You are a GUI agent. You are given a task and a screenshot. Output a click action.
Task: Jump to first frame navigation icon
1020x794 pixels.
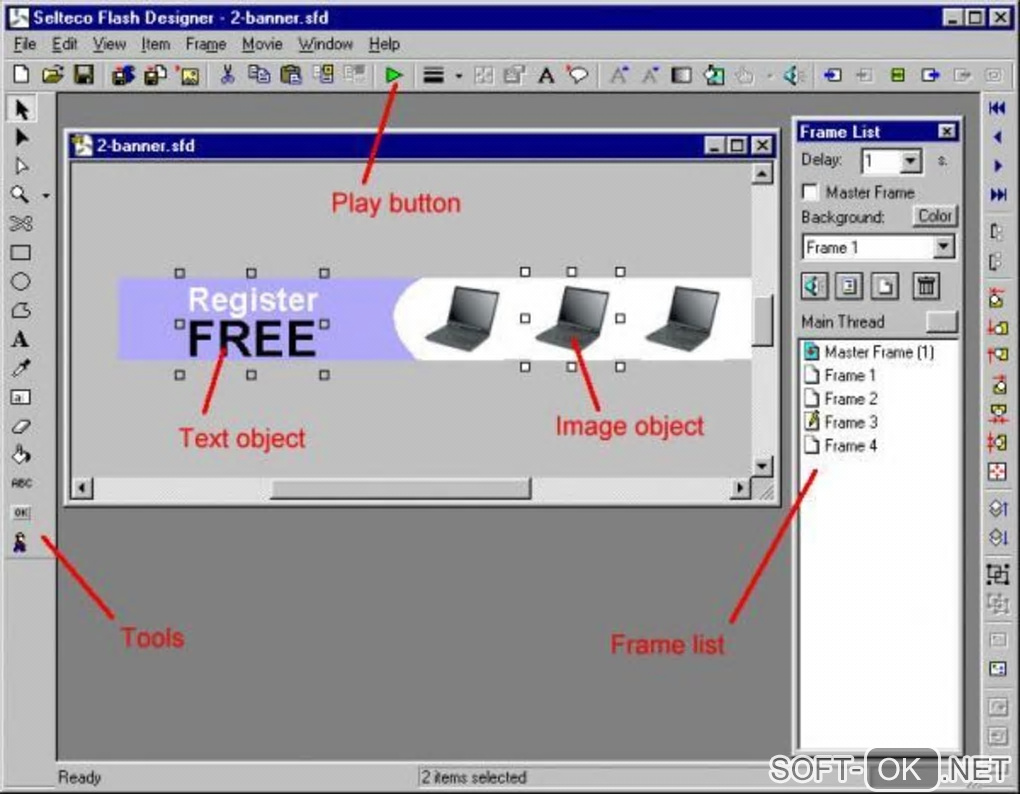click(997, 108)
